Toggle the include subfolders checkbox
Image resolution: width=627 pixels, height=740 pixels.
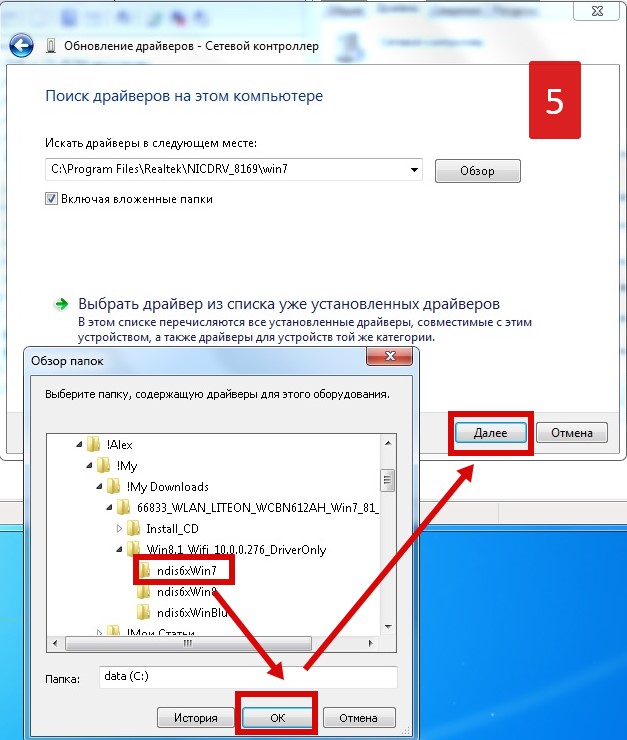(x=51, y=199)
